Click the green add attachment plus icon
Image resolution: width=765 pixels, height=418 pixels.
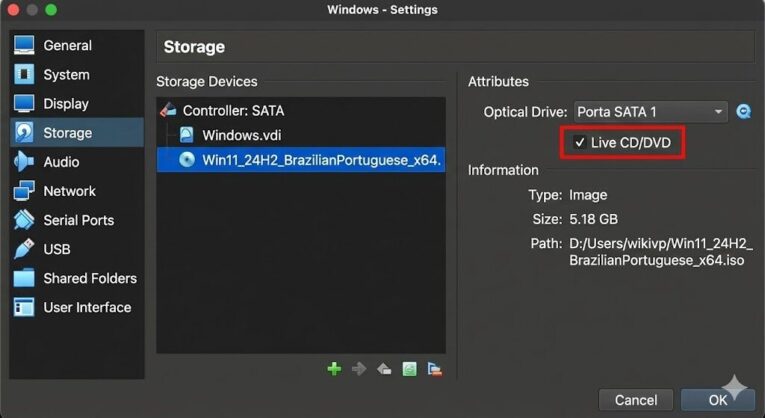[334, 369]
